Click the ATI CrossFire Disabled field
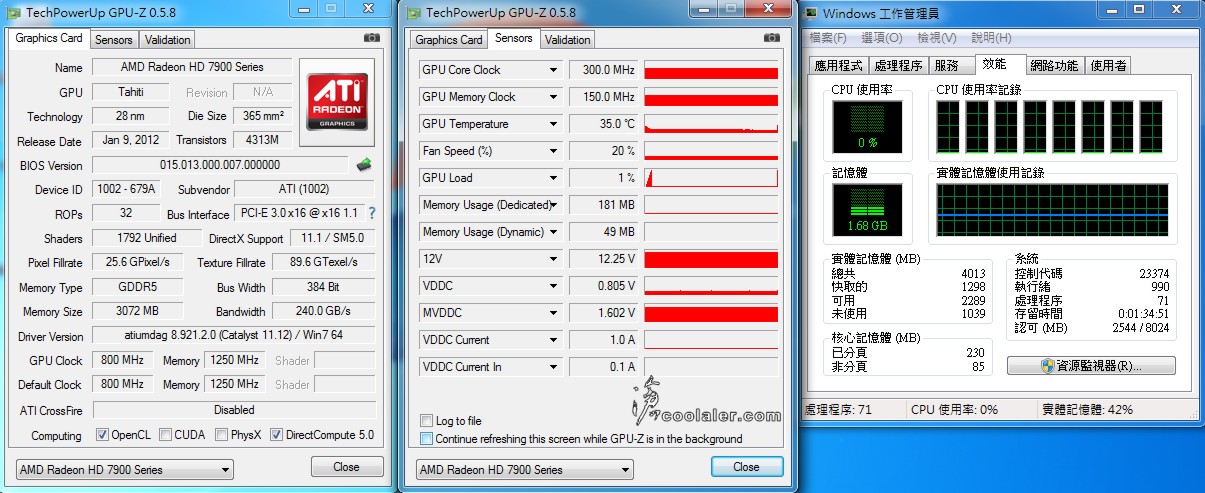1205x493 pixels. (x=234, y=410)
